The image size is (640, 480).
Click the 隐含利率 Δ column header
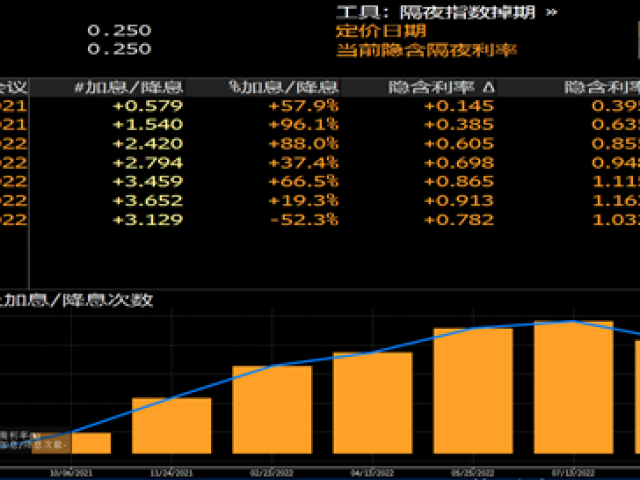441,86
